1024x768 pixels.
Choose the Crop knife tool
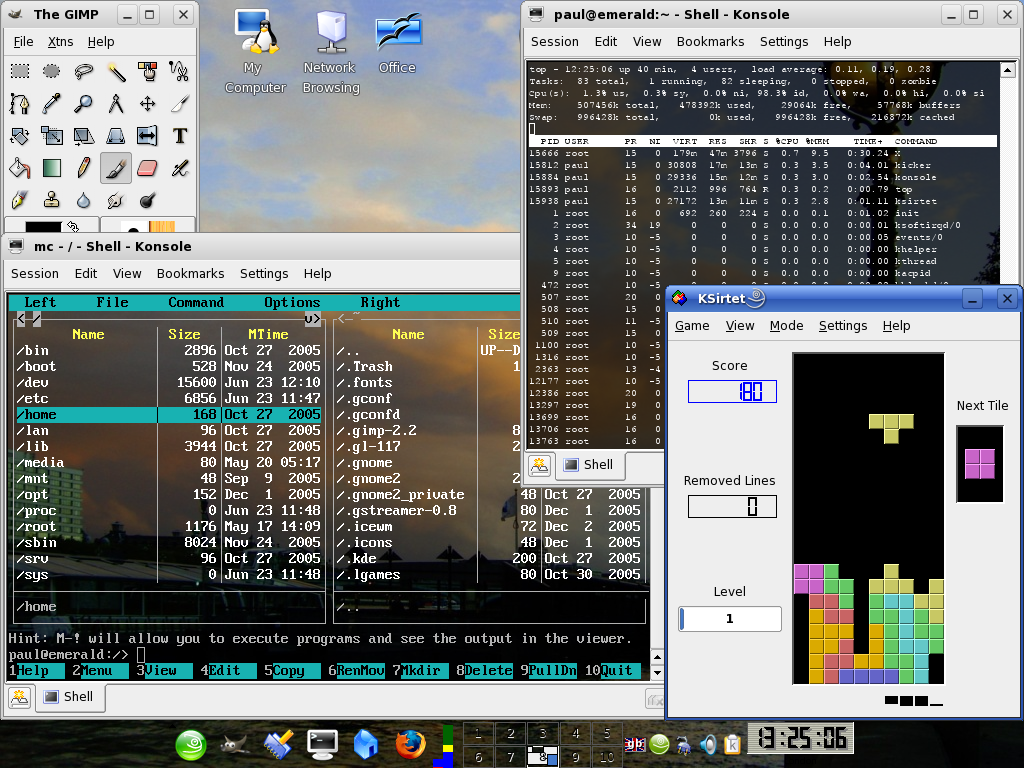[180, 103]
